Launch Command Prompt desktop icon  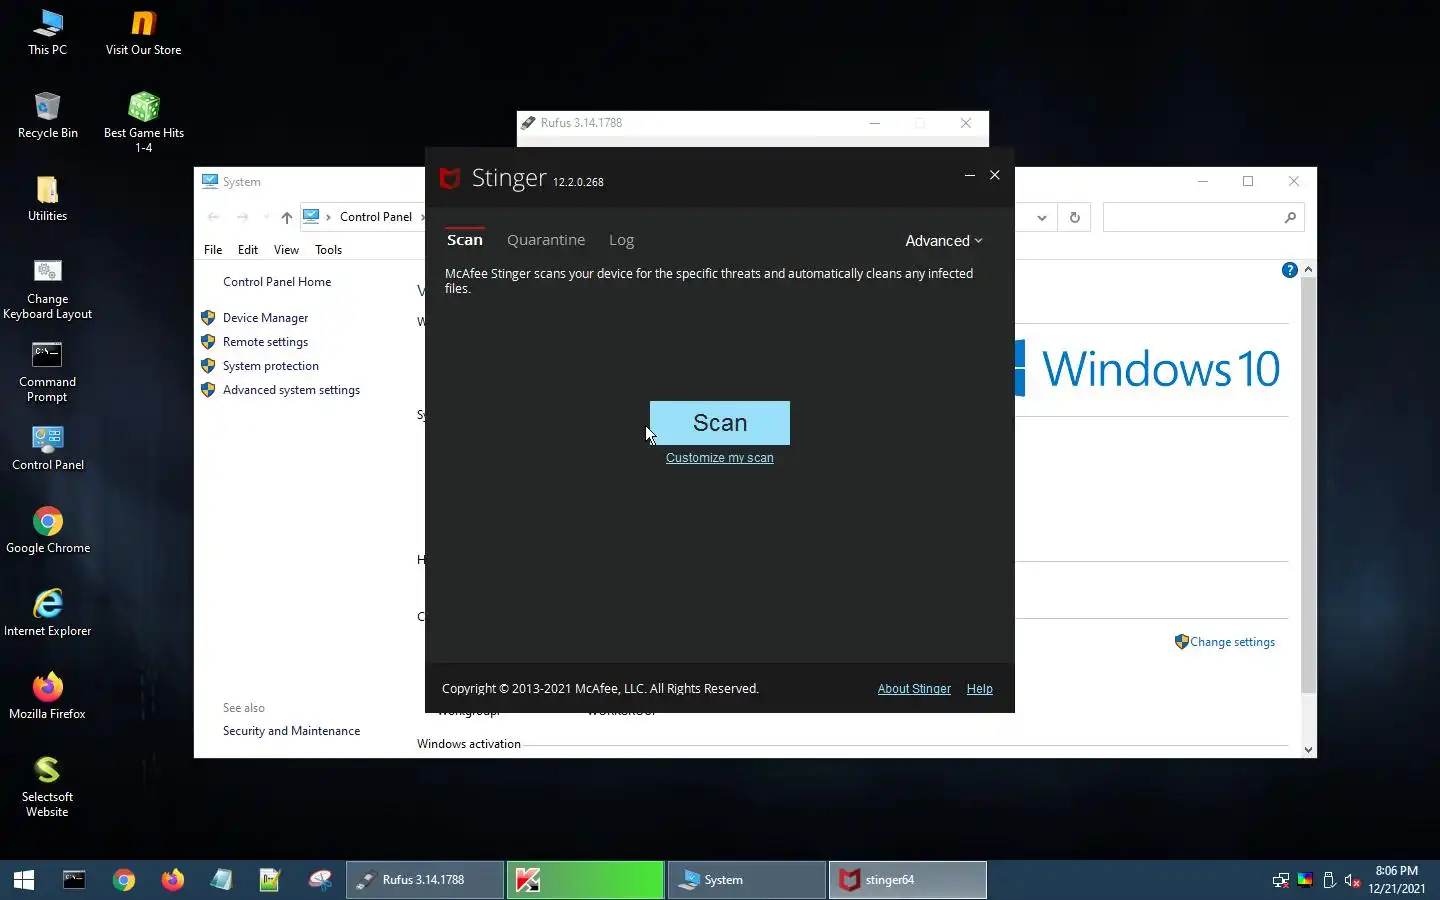[x=47, y=373]
